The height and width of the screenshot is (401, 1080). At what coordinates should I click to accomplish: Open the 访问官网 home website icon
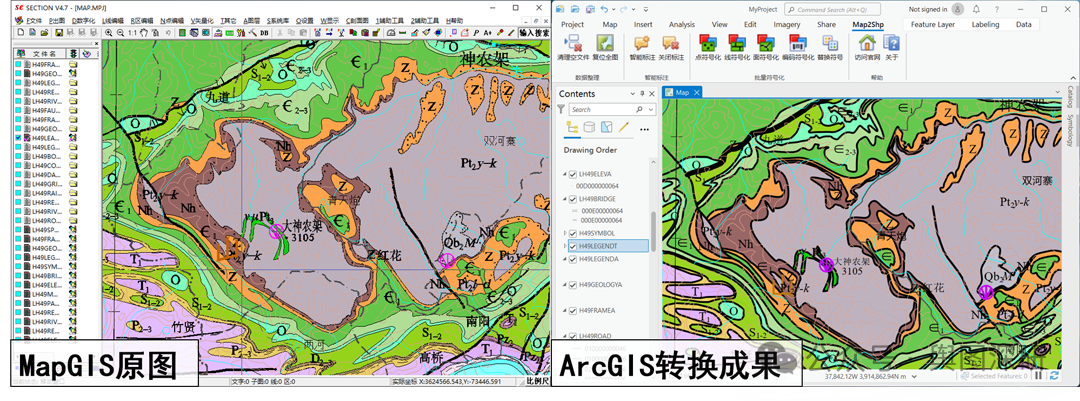tap(867, 43)
